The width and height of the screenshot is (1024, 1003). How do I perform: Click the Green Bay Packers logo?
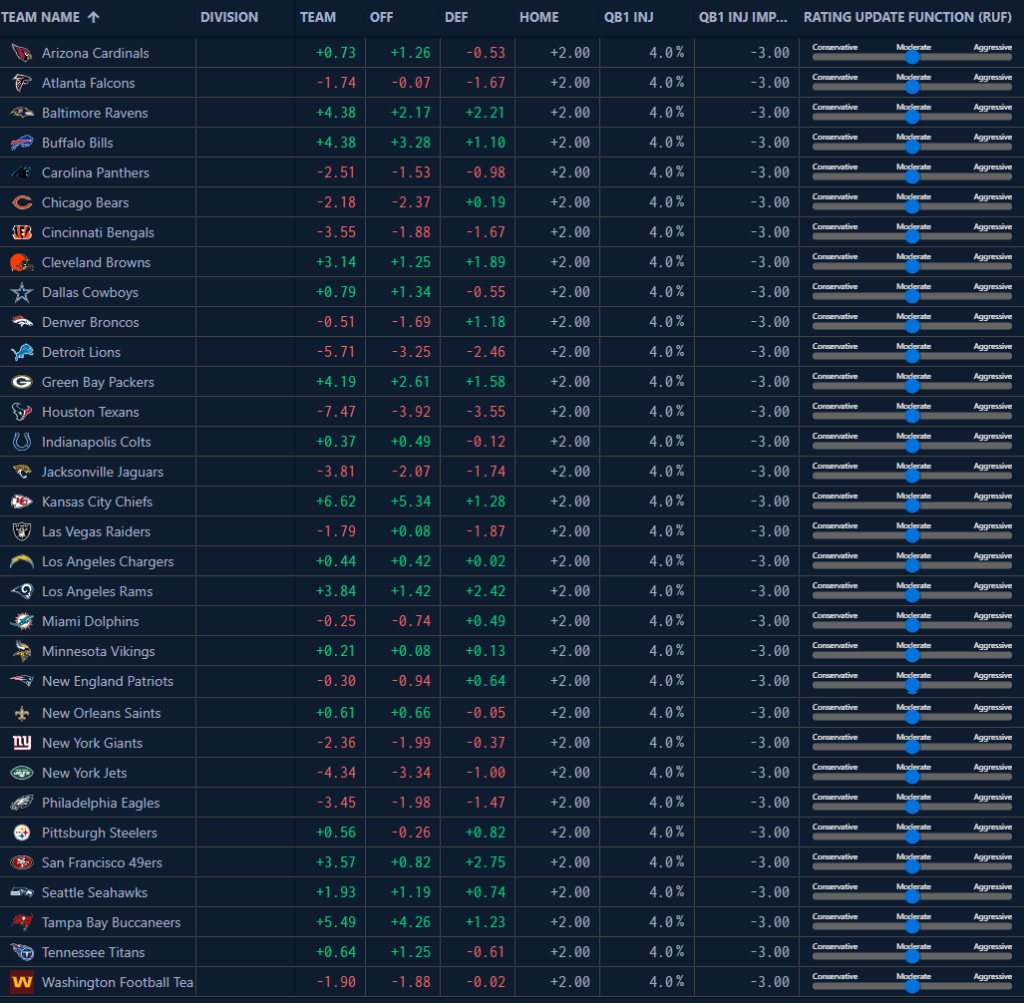pyautogui.click(x=22, y=382)
